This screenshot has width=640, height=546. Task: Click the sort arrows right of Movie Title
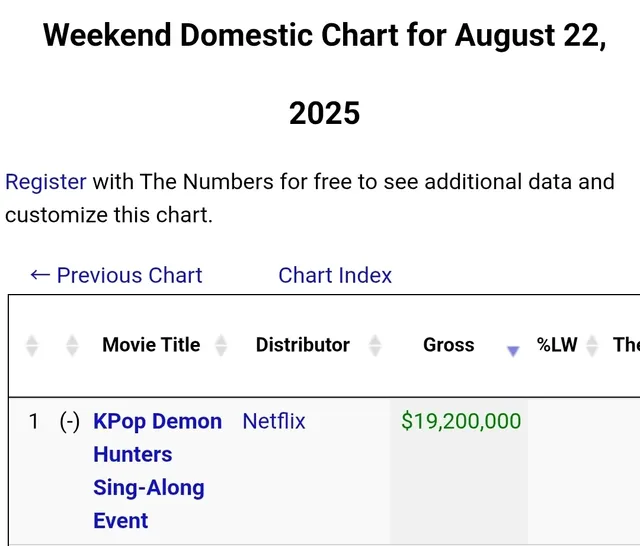coord(221,345)
